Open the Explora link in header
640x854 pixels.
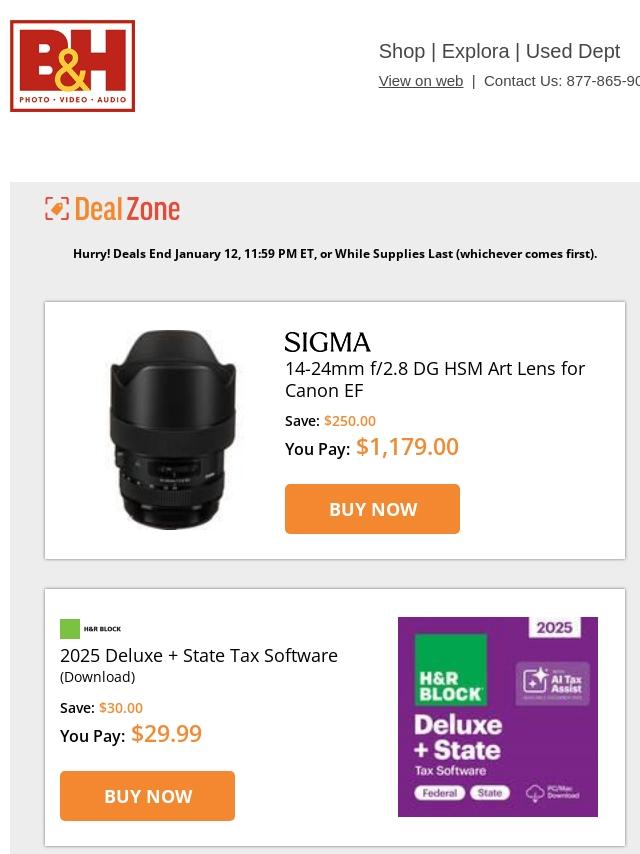point(475,51)
